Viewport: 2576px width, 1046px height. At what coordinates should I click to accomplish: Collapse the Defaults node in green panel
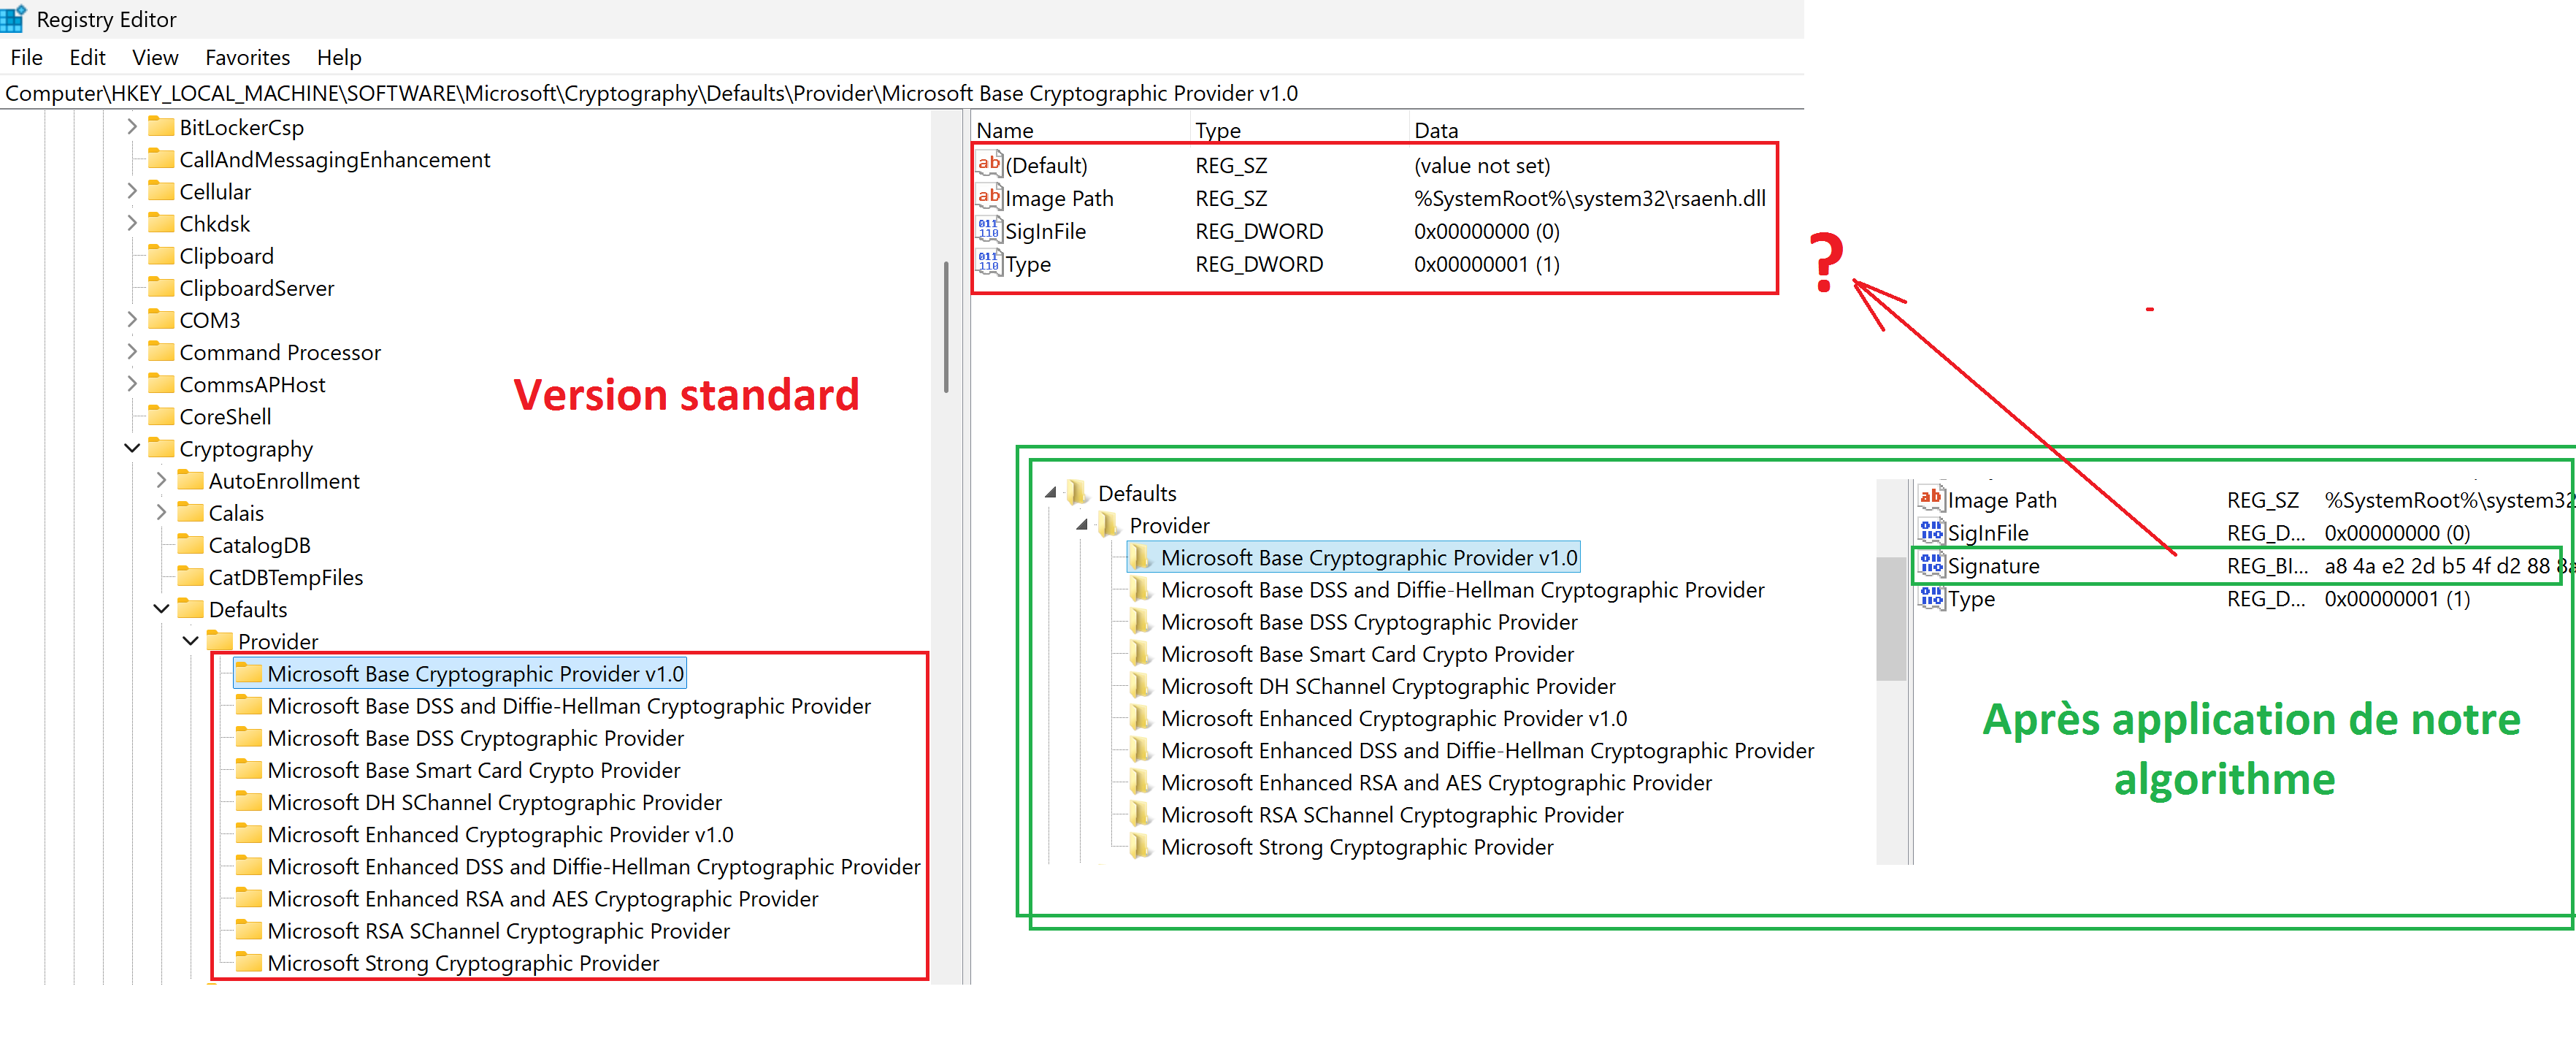tap(1051, 492)
